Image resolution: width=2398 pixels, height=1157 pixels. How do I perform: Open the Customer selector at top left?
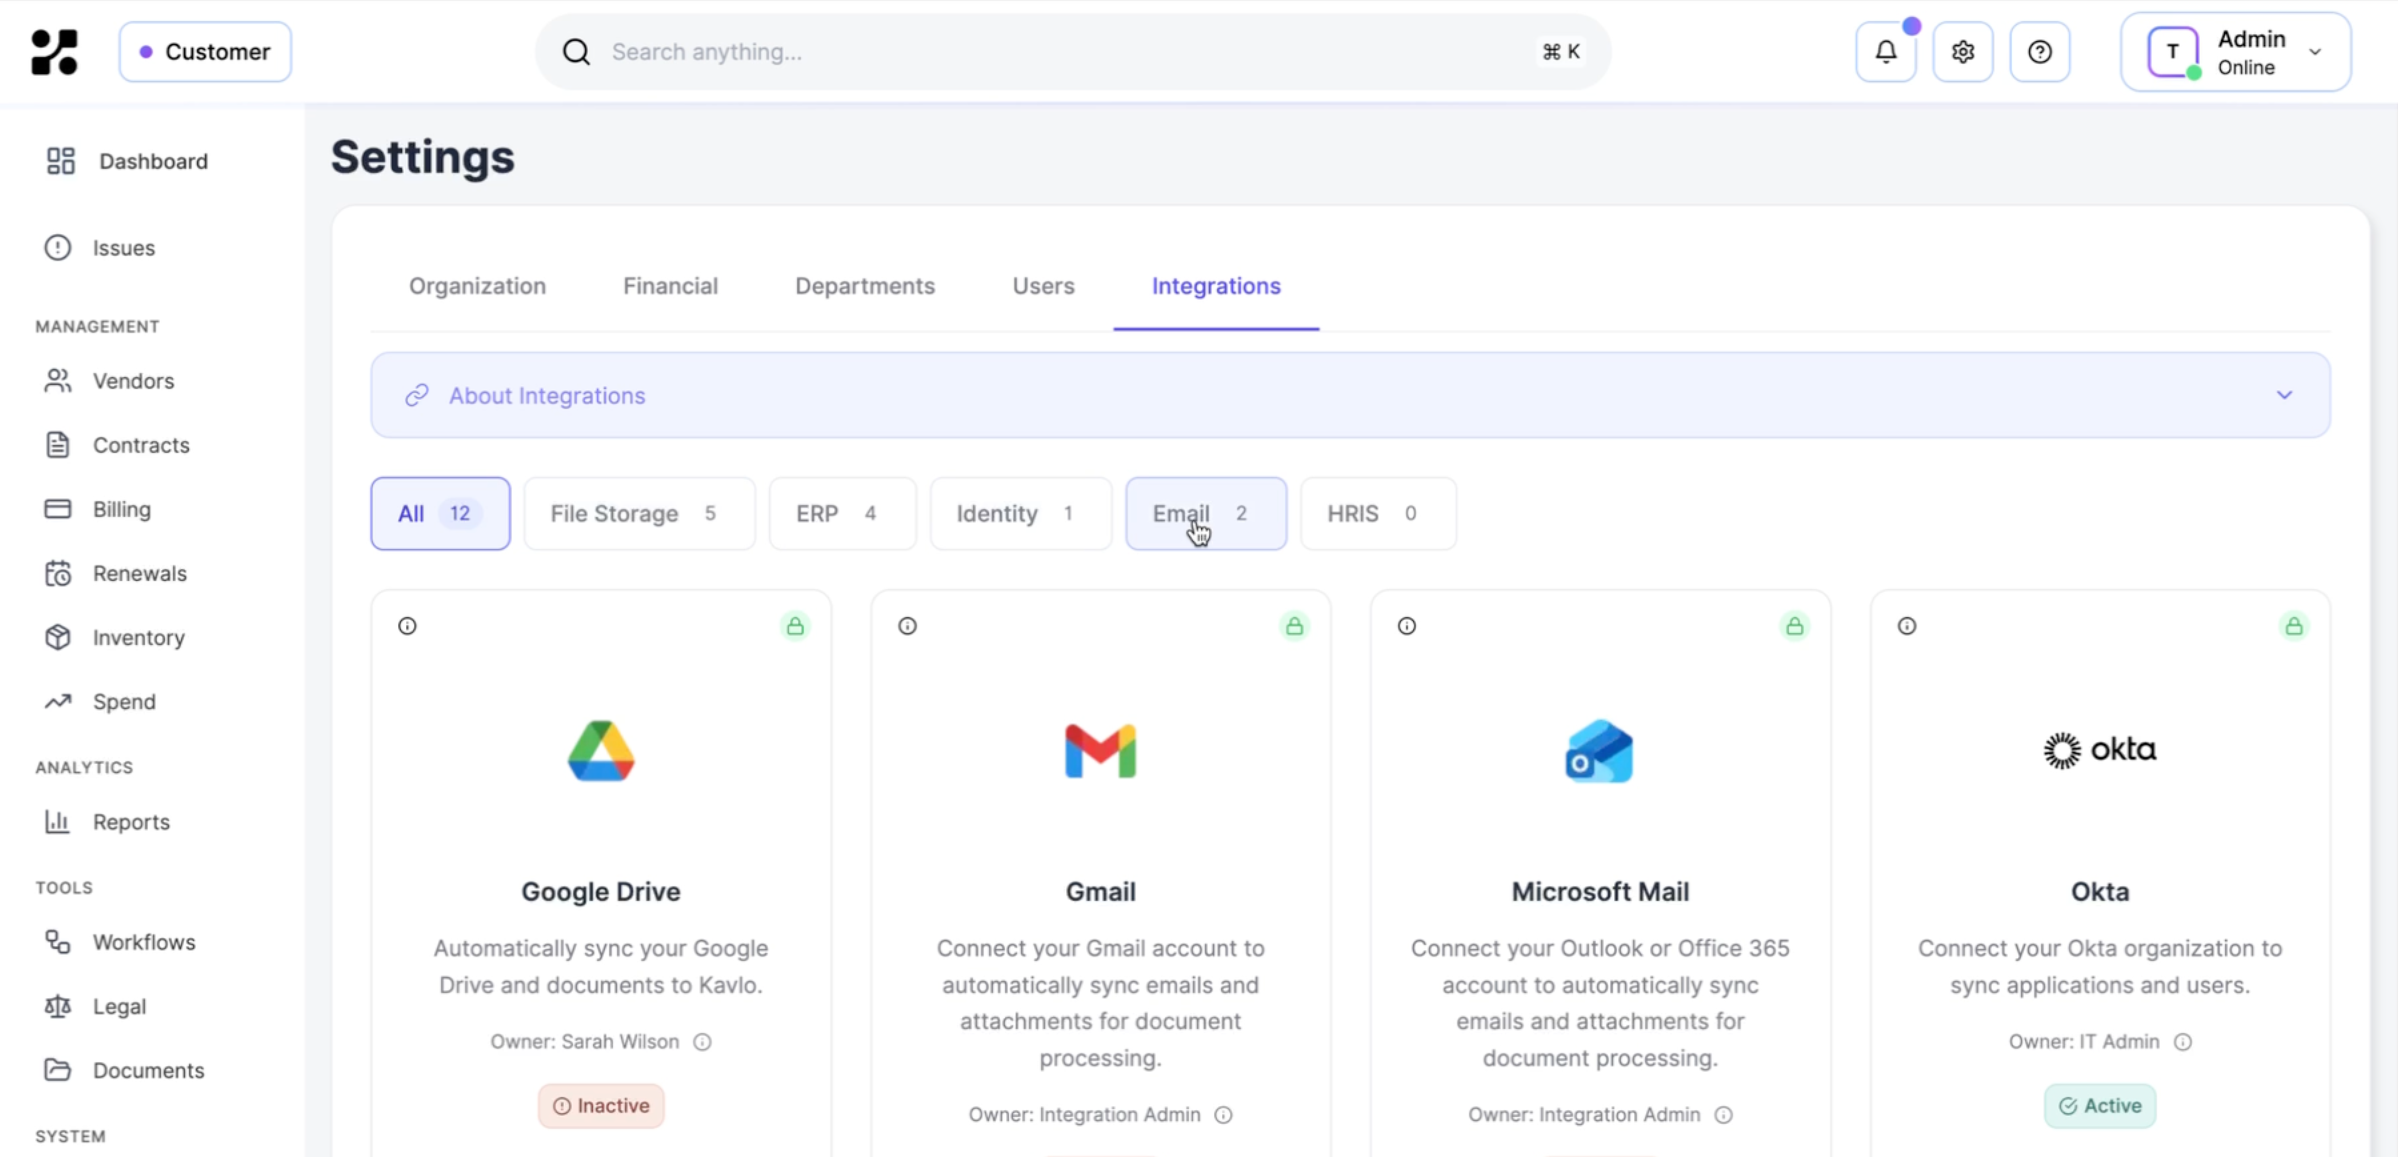(206, 51)
